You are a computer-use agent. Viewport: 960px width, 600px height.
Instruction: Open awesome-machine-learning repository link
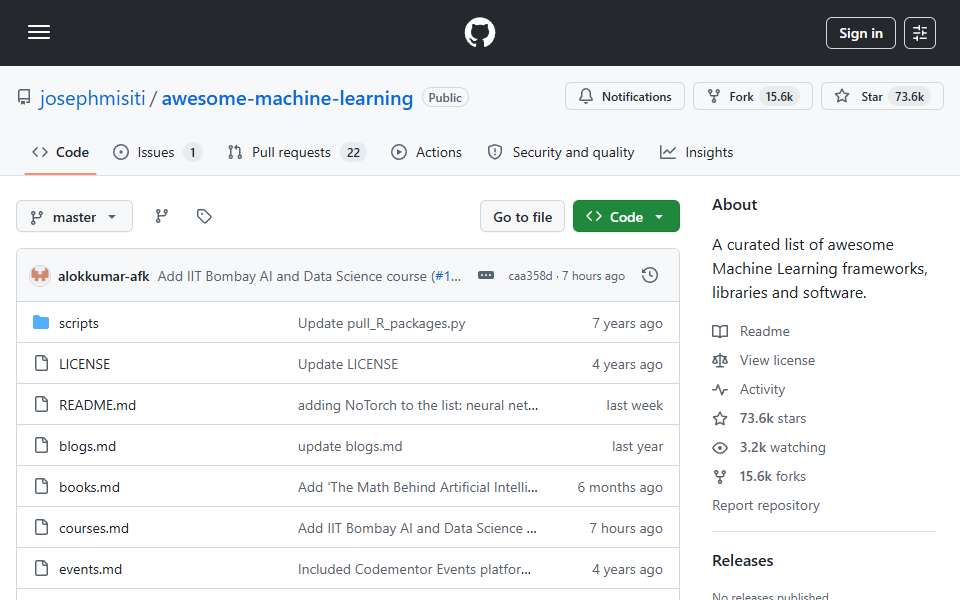point(287,98)
